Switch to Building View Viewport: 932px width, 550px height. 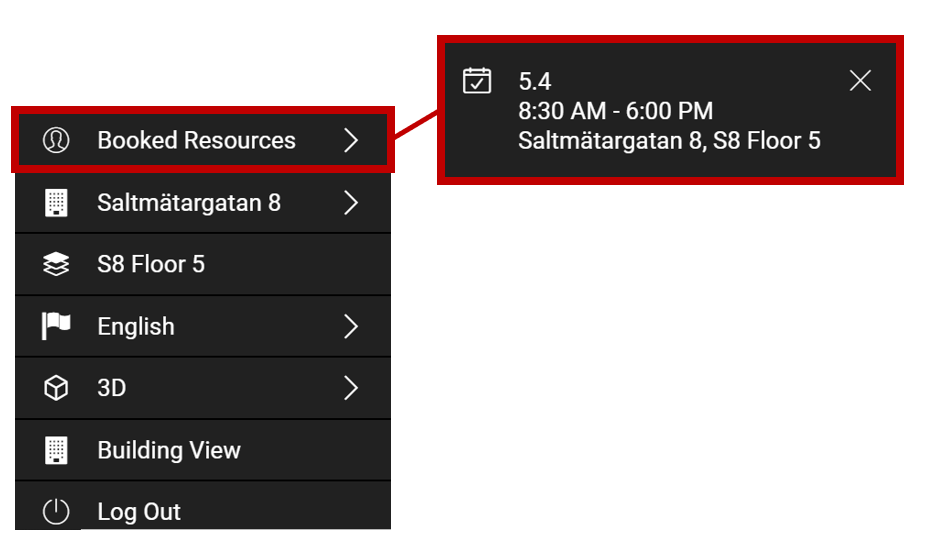pos(203,450)
